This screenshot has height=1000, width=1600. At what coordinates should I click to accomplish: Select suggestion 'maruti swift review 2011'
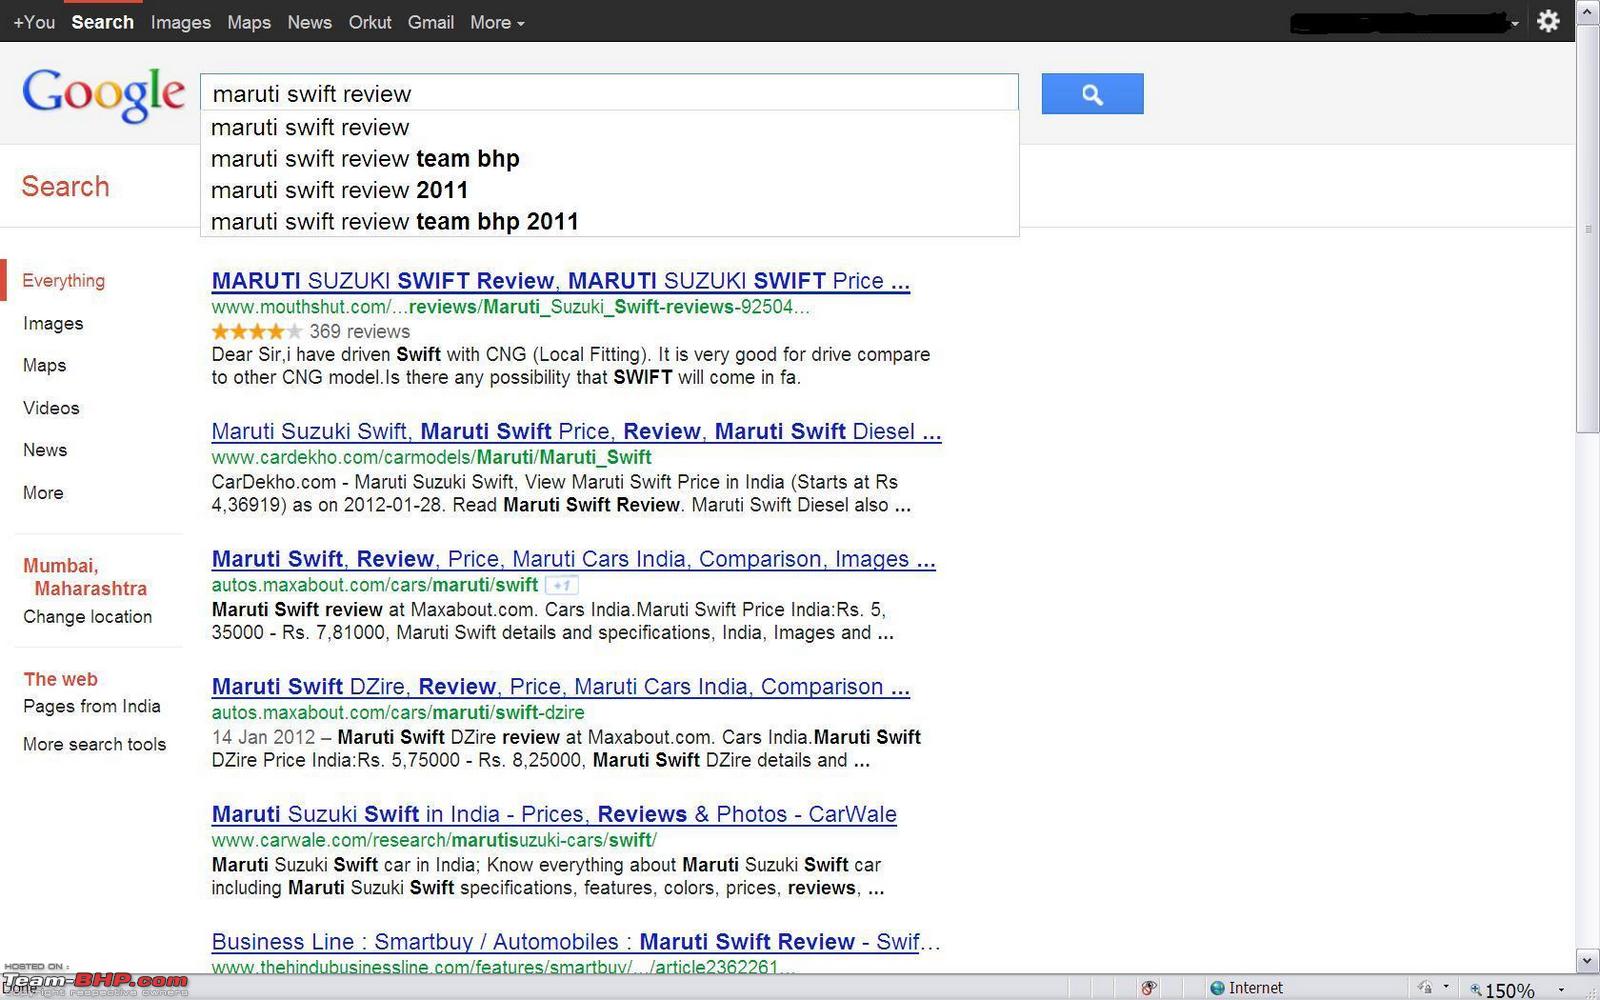(610, 190)
